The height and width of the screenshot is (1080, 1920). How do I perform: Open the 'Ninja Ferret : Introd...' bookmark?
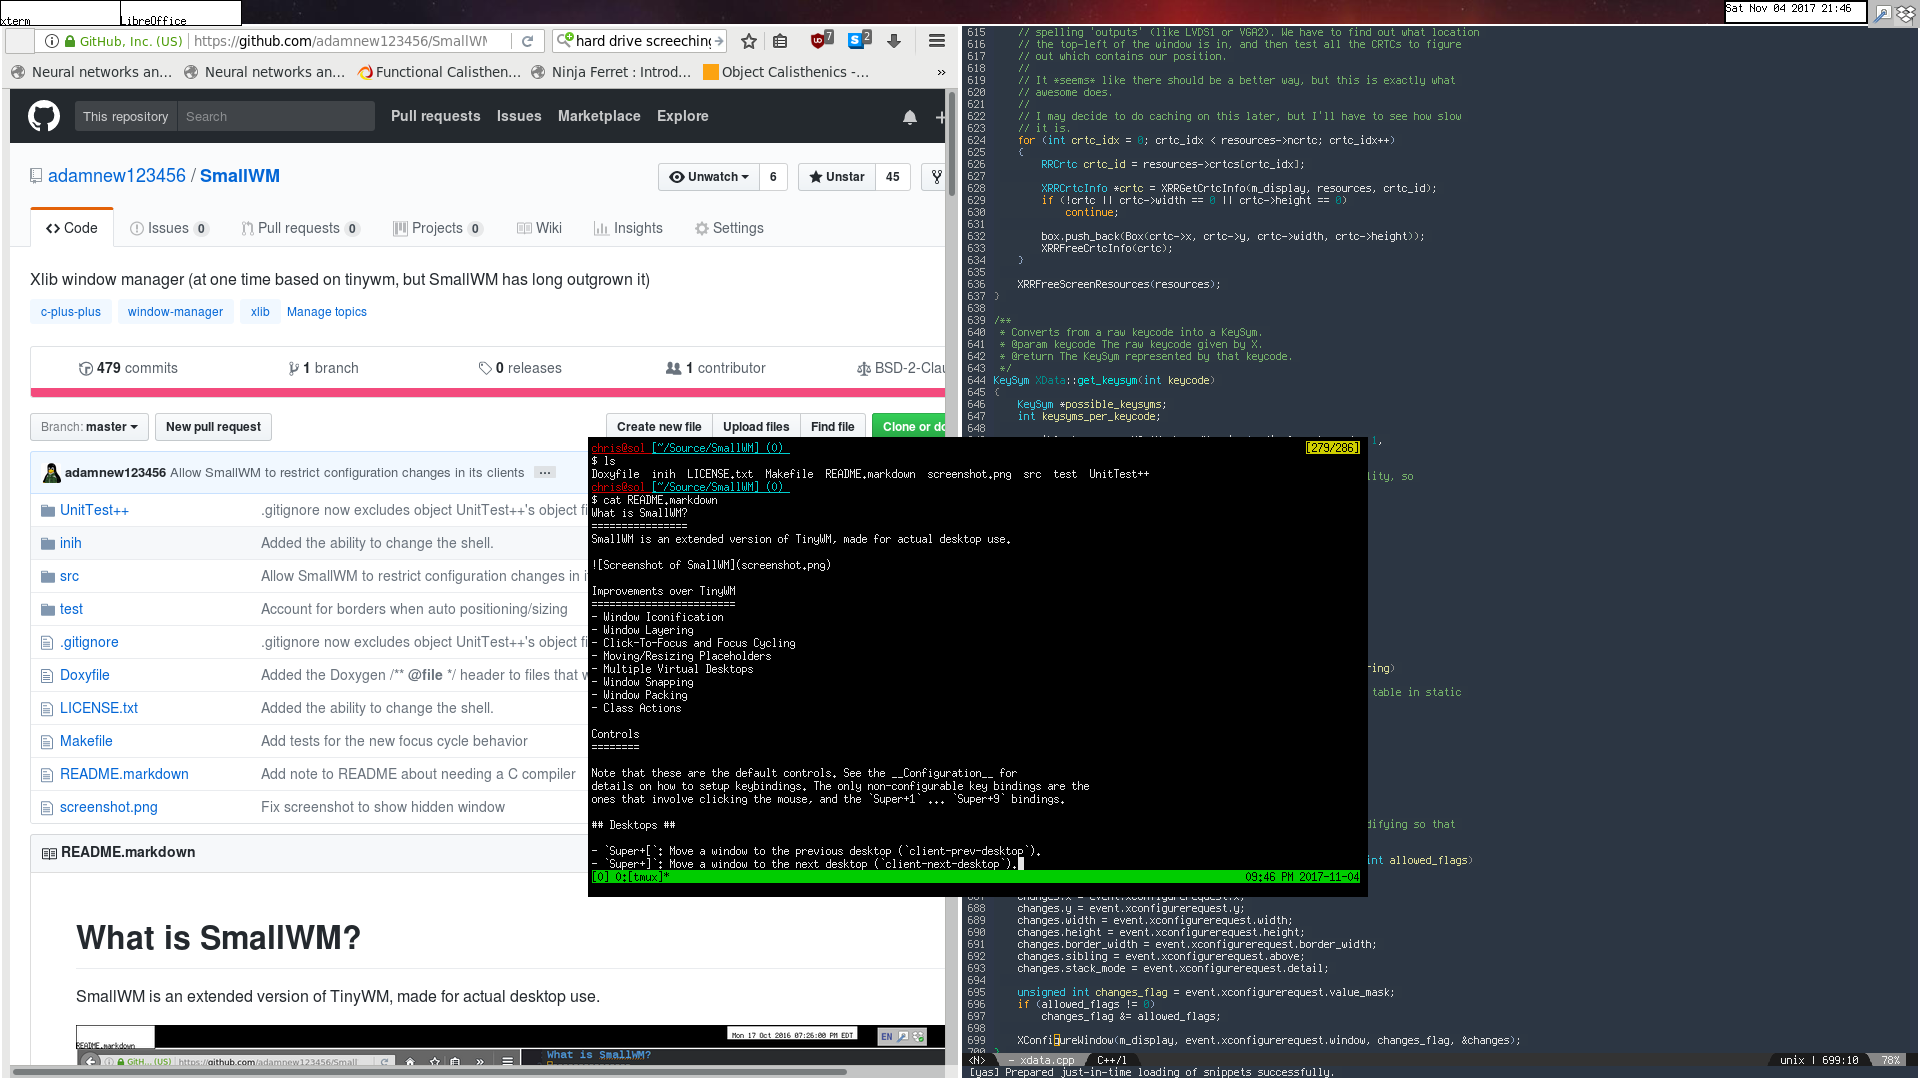[612, 72]
